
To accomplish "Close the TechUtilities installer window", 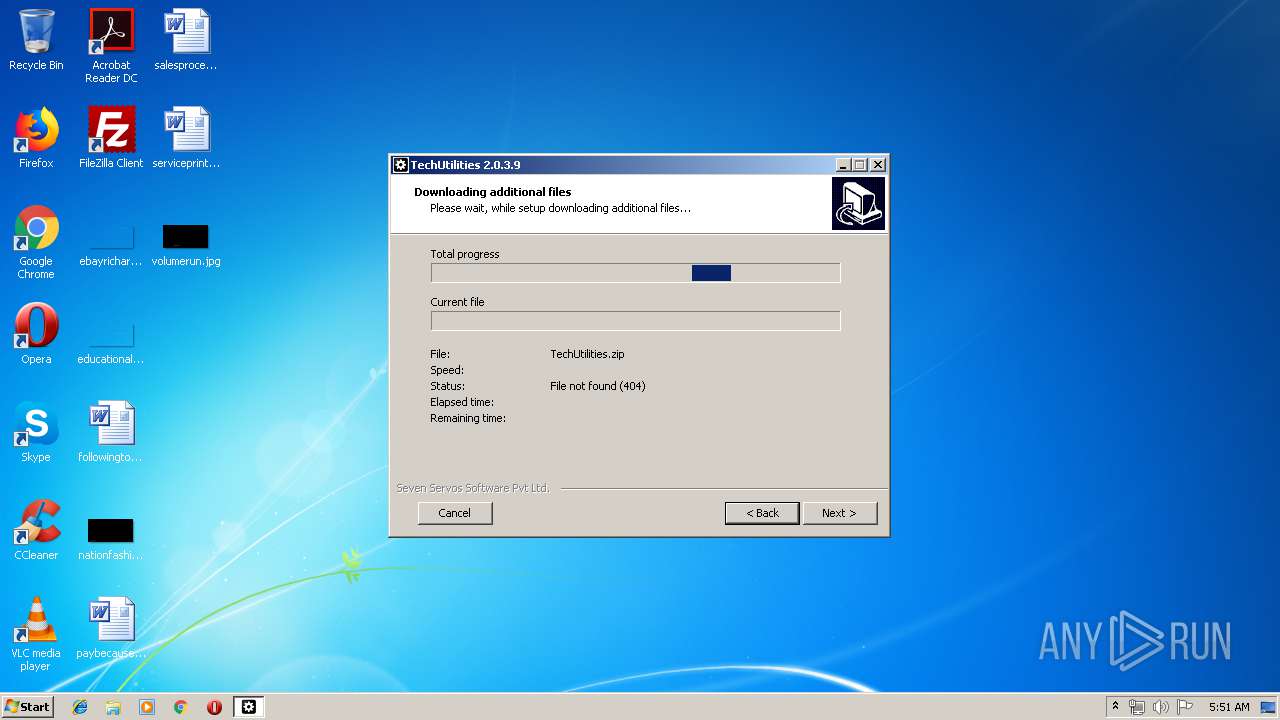I will [x=878, y=165].
